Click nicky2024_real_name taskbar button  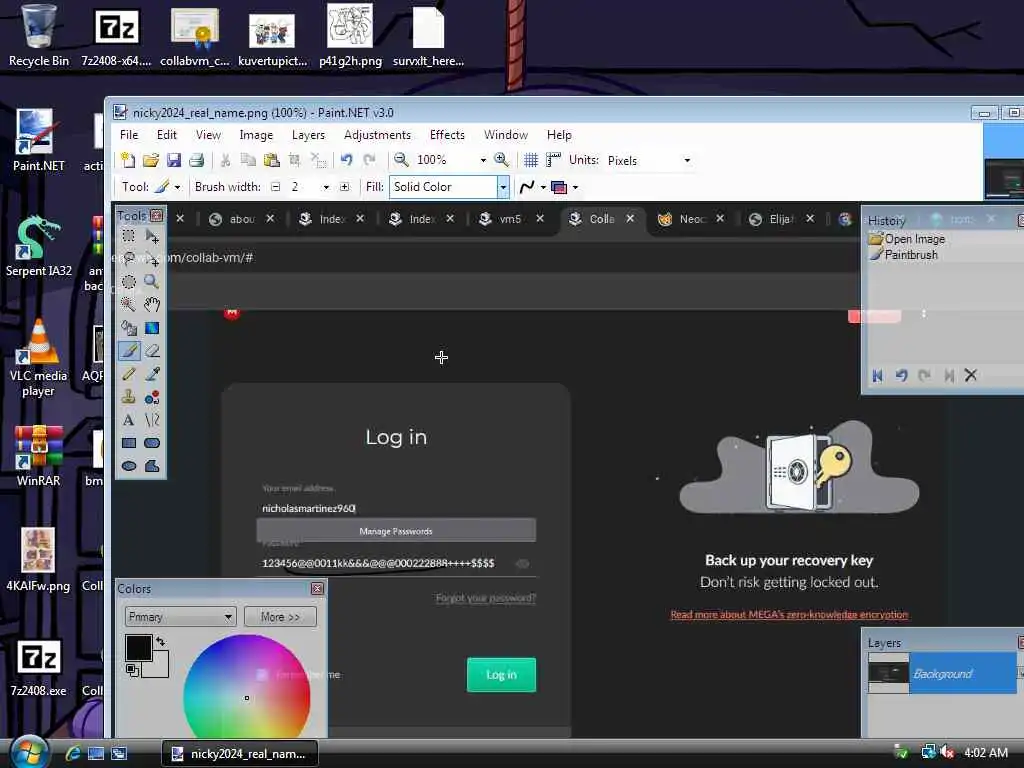pos(240,754)
